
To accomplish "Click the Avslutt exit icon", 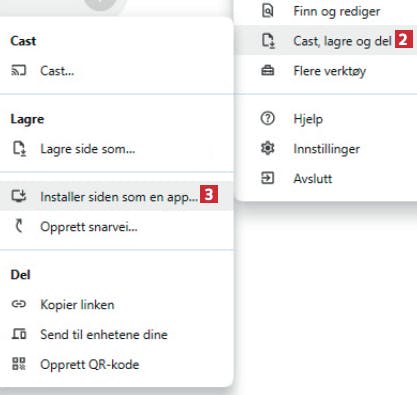I will [x=268, y=178].
